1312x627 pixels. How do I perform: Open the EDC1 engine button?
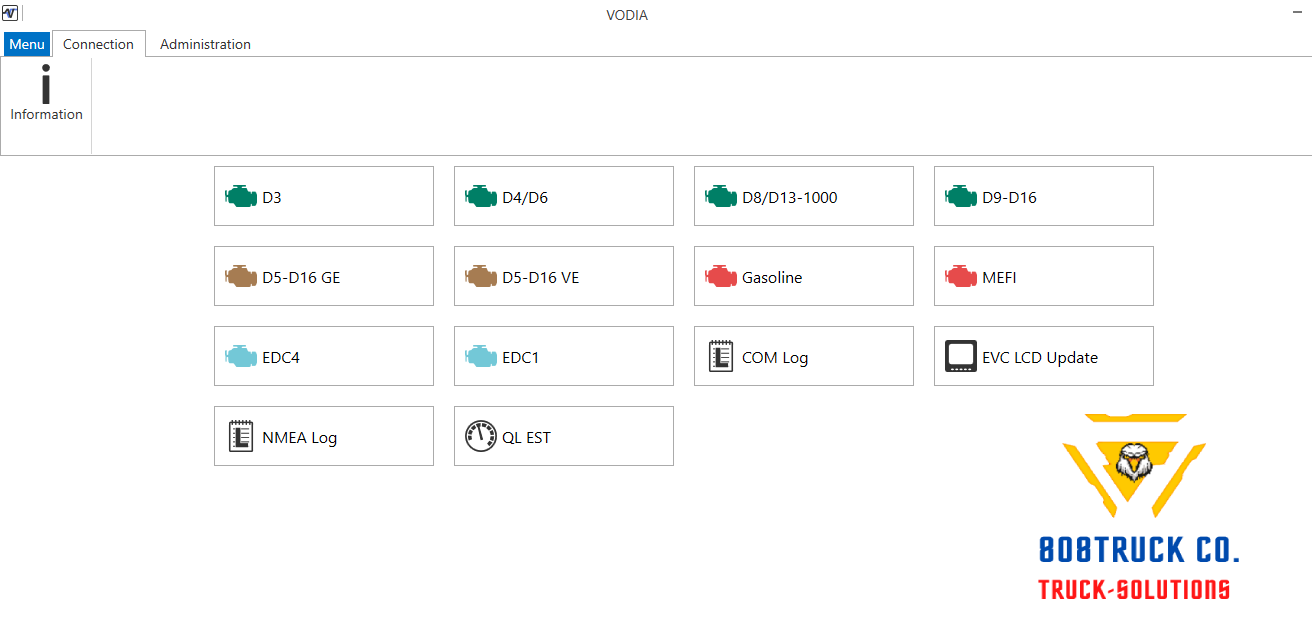pyautogui.click(x=563, y=356)
